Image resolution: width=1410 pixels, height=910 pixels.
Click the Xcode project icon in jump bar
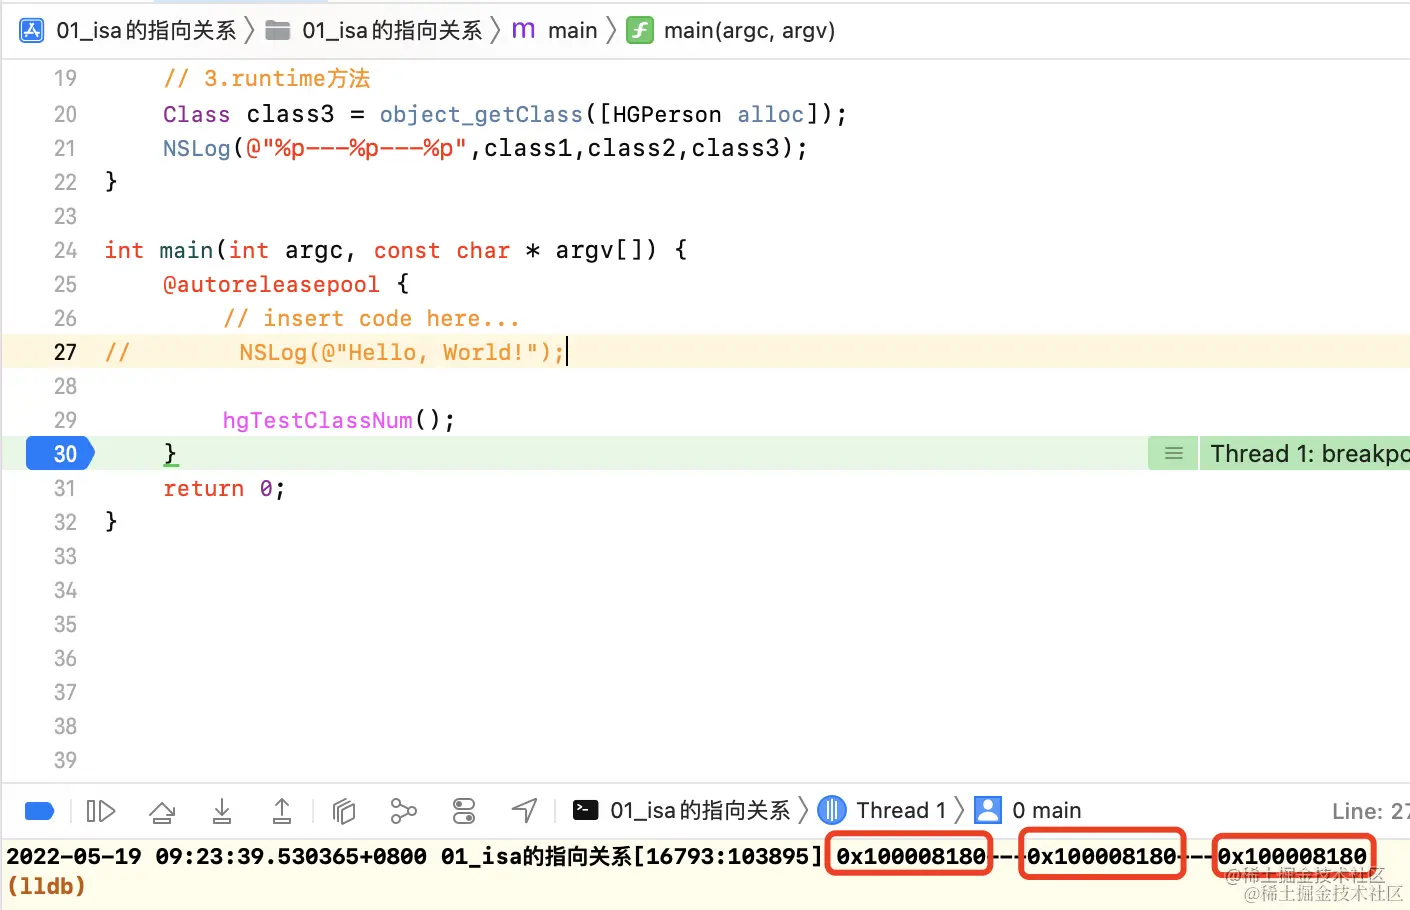[x=32, y=31]
